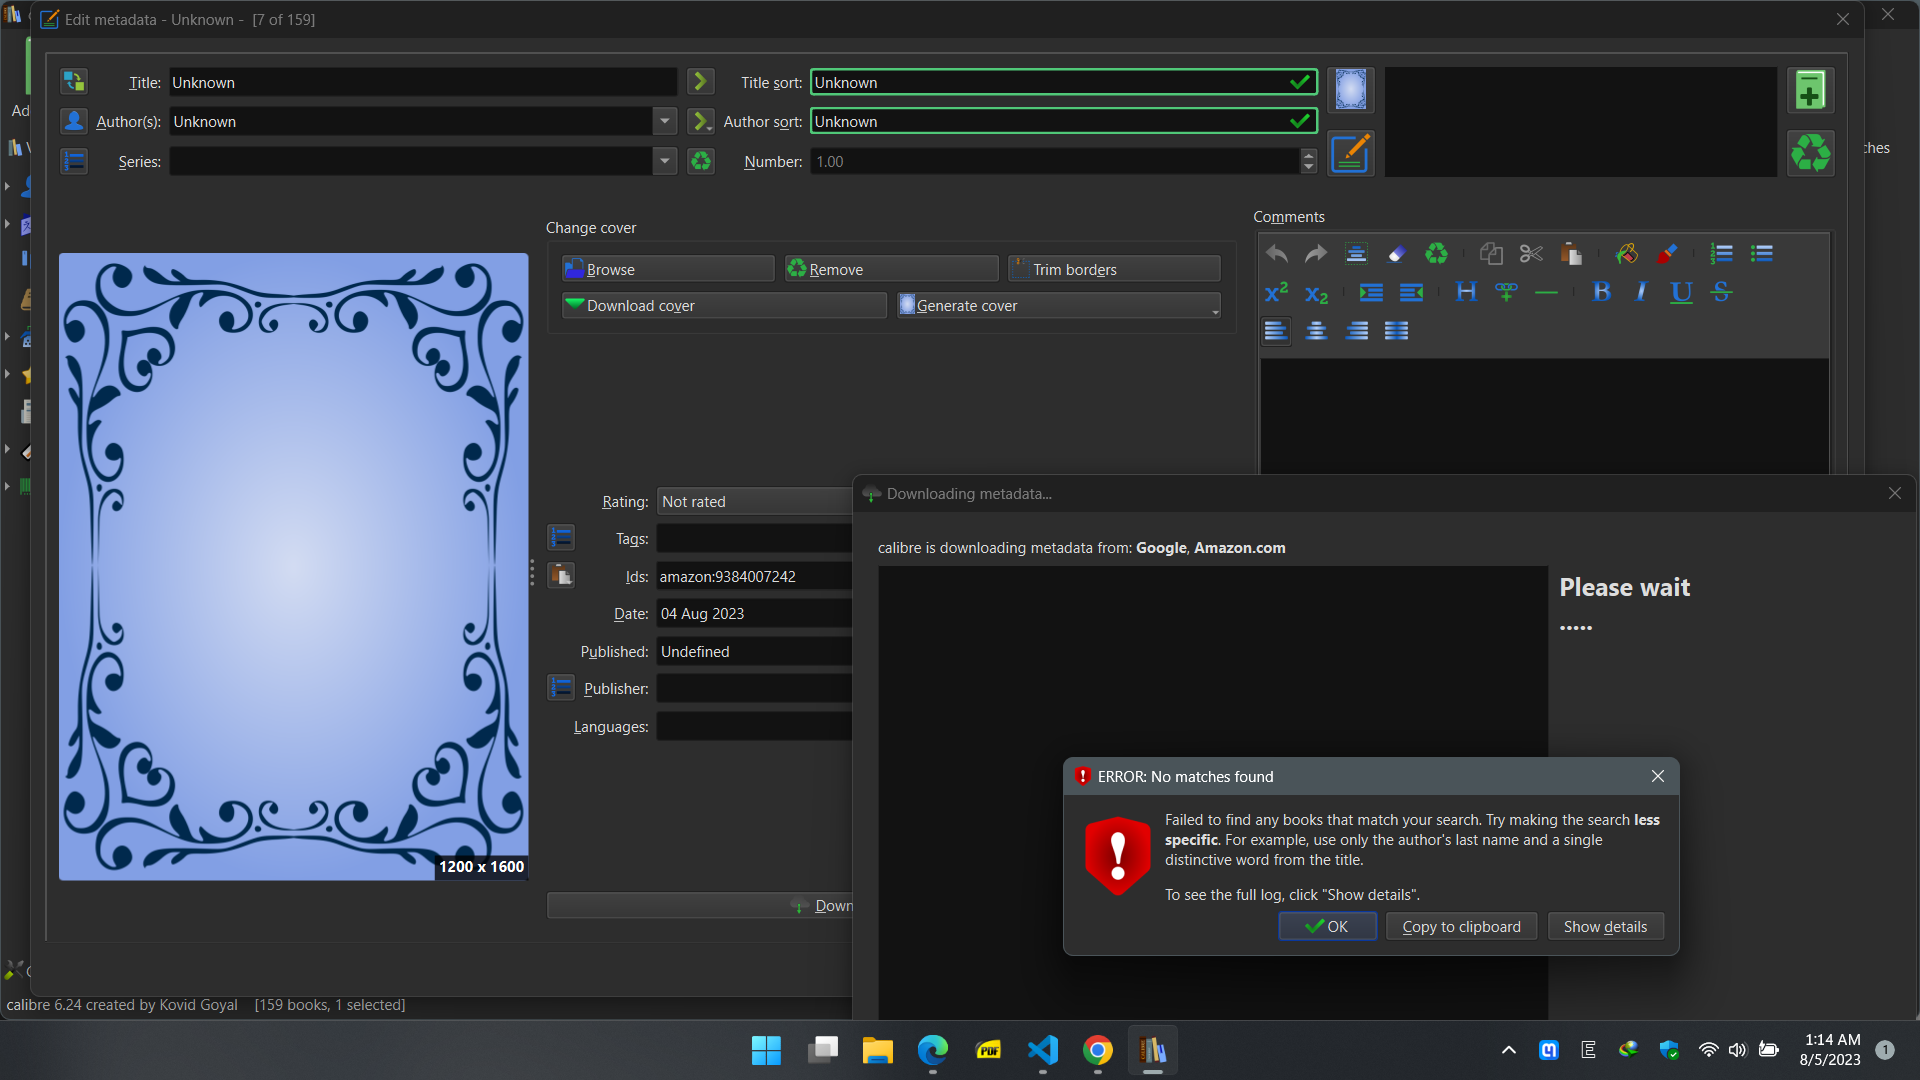Screen dimensions: 1920x1080
Task: Click the paste icon in Comments toolbar
Action: tap(1571, 254)
